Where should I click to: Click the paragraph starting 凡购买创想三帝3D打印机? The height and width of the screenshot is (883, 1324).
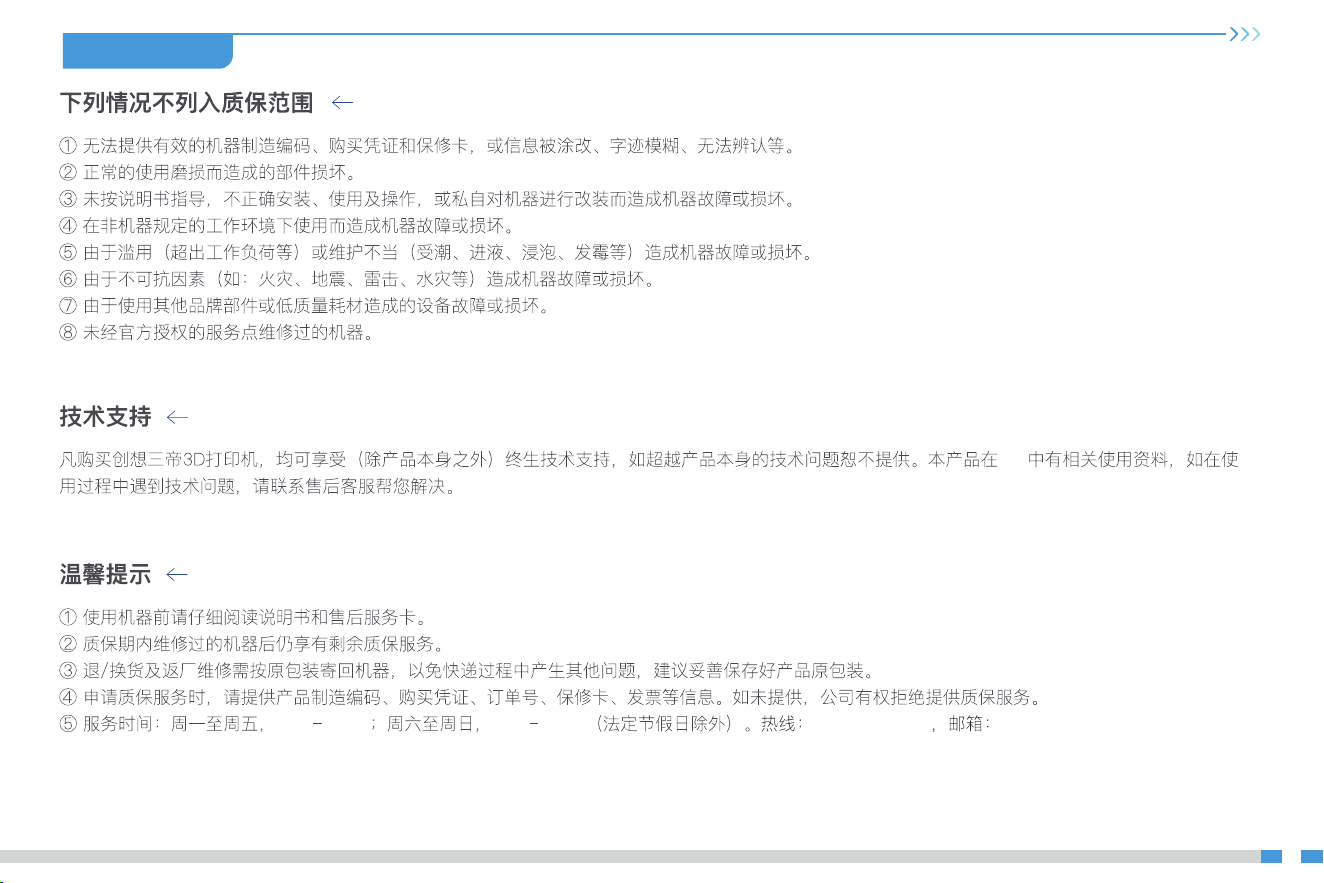[x=650, y=474]
